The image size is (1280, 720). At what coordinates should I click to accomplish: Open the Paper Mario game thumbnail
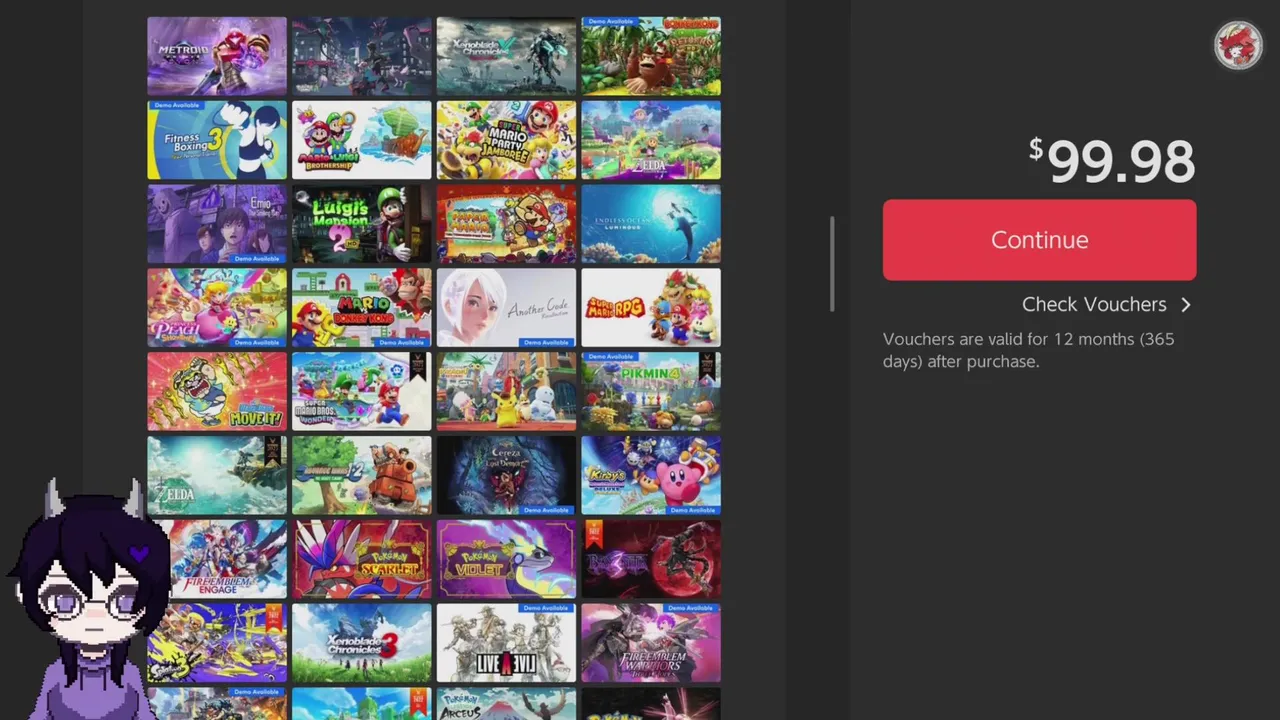506,224
